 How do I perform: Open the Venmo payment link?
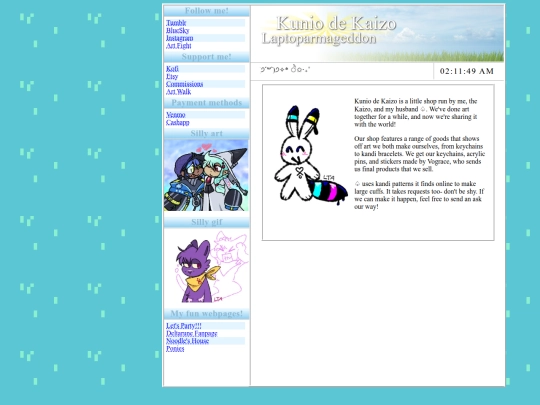[176, 114]
